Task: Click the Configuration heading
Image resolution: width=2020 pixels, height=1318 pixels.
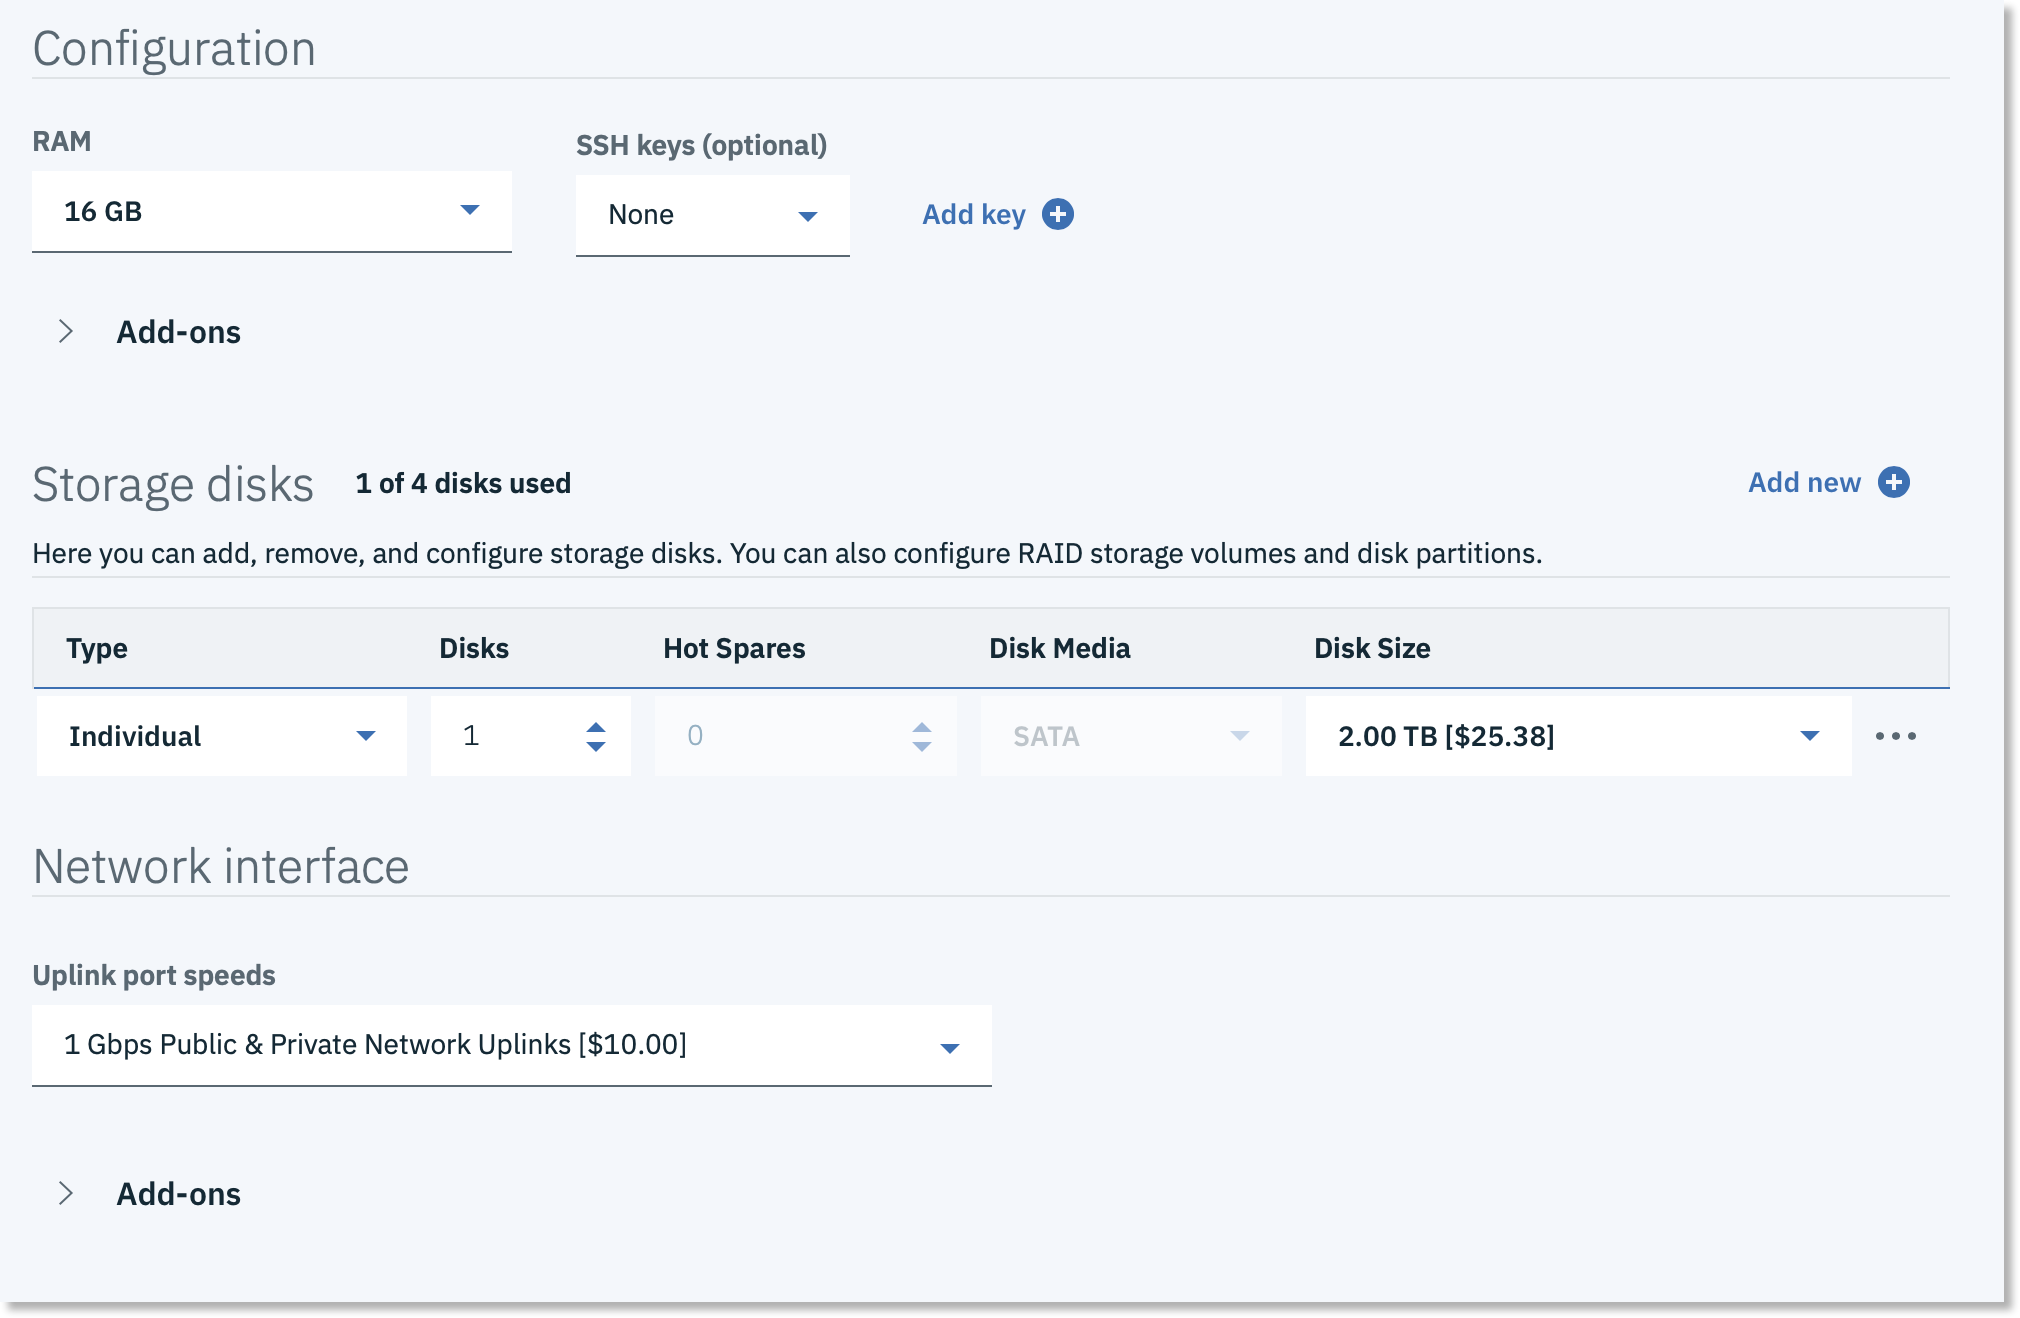Action: point(174,49)
